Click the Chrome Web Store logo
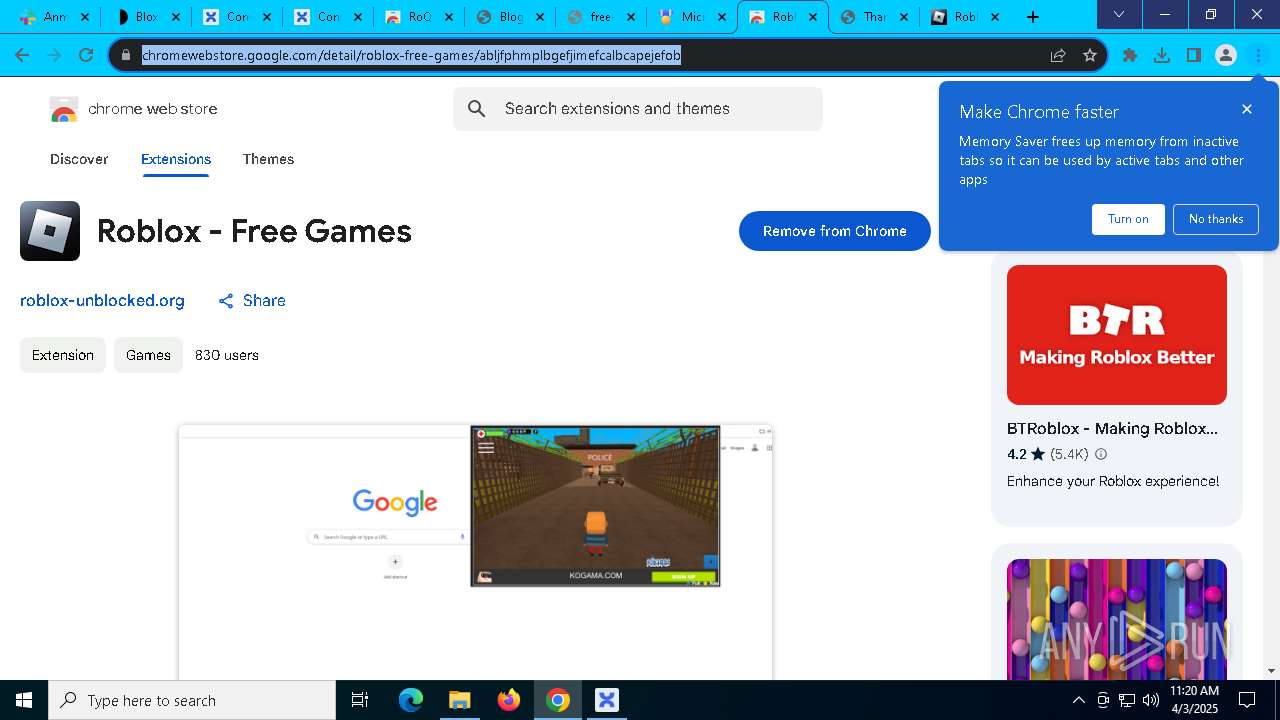Viewport: 1280px width, 720px height. (64, 109)
